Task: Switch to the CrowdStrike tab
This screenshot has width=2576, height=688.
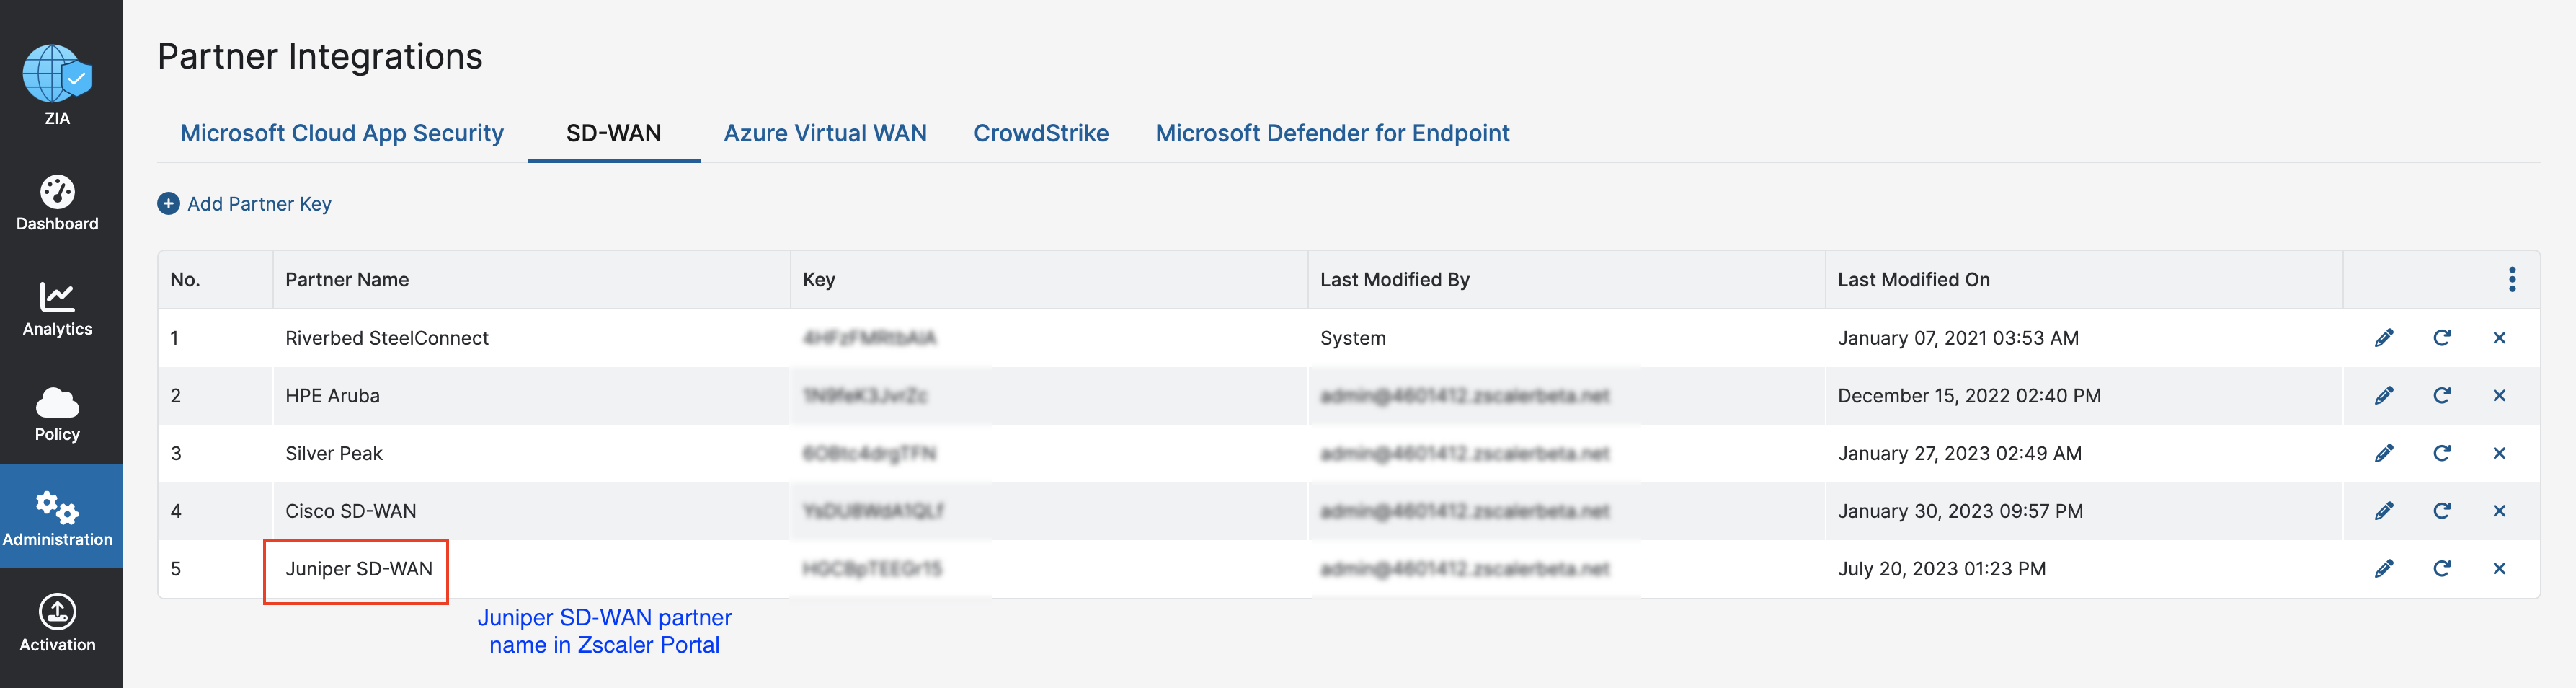Action: 1041,133
